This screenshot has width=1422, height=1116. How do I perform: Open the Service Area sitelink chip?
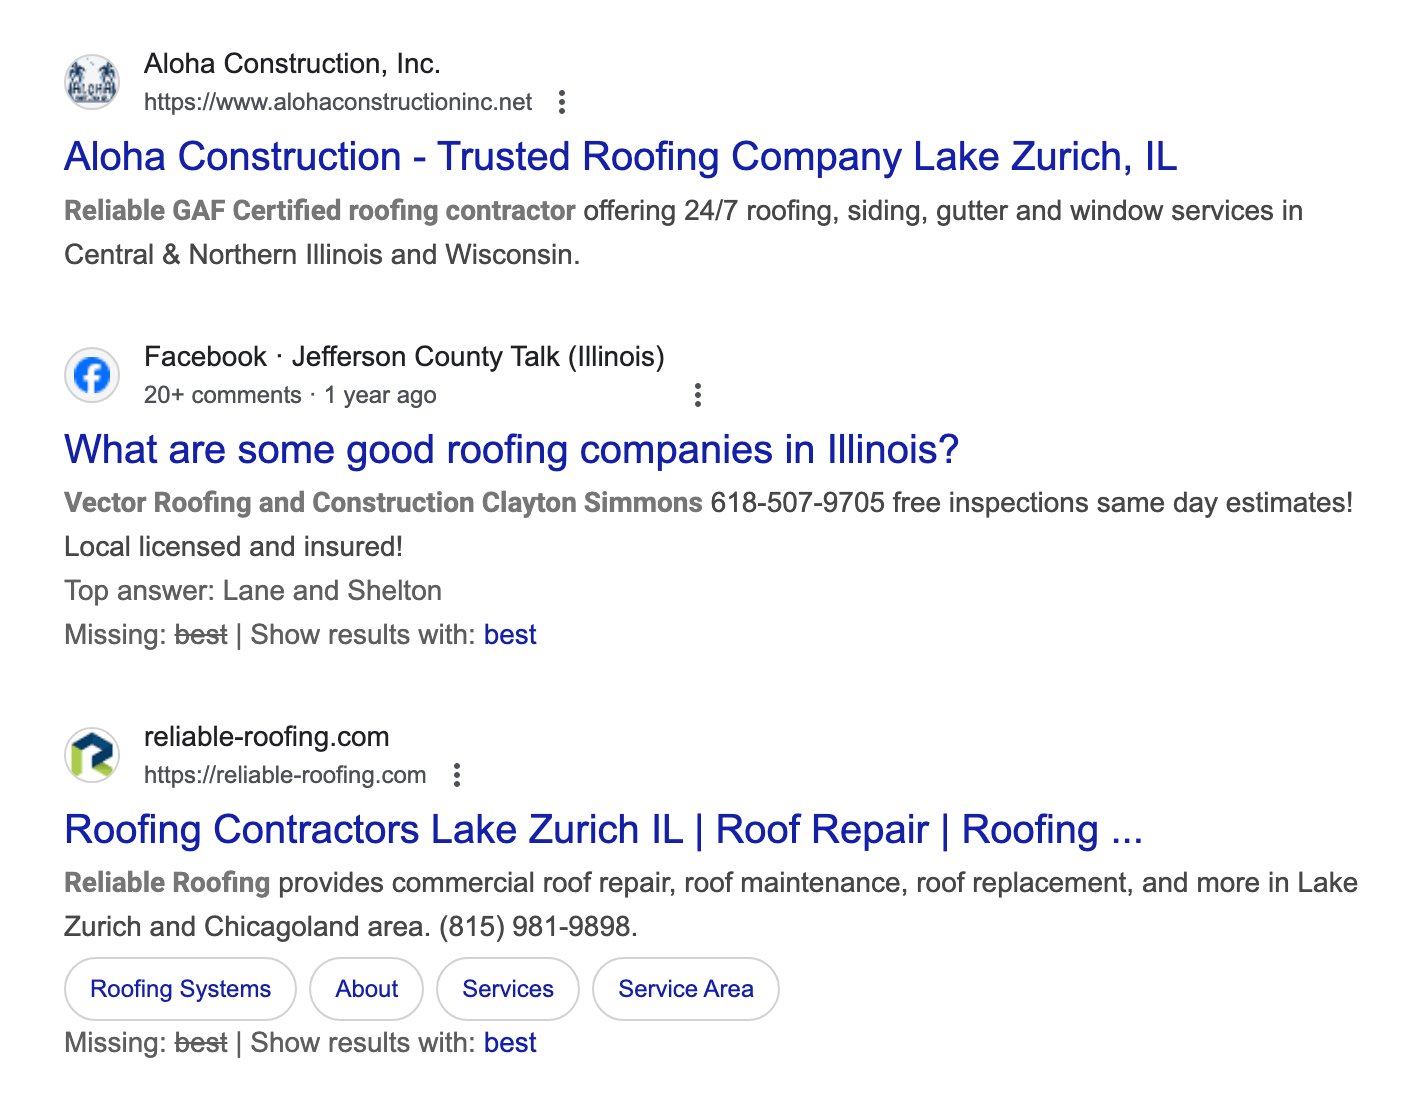coord(685,989)
